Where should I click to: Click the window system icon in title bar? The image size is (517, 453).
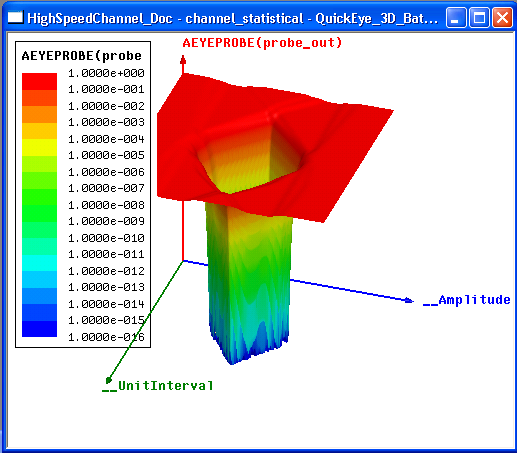coord(15,18)
